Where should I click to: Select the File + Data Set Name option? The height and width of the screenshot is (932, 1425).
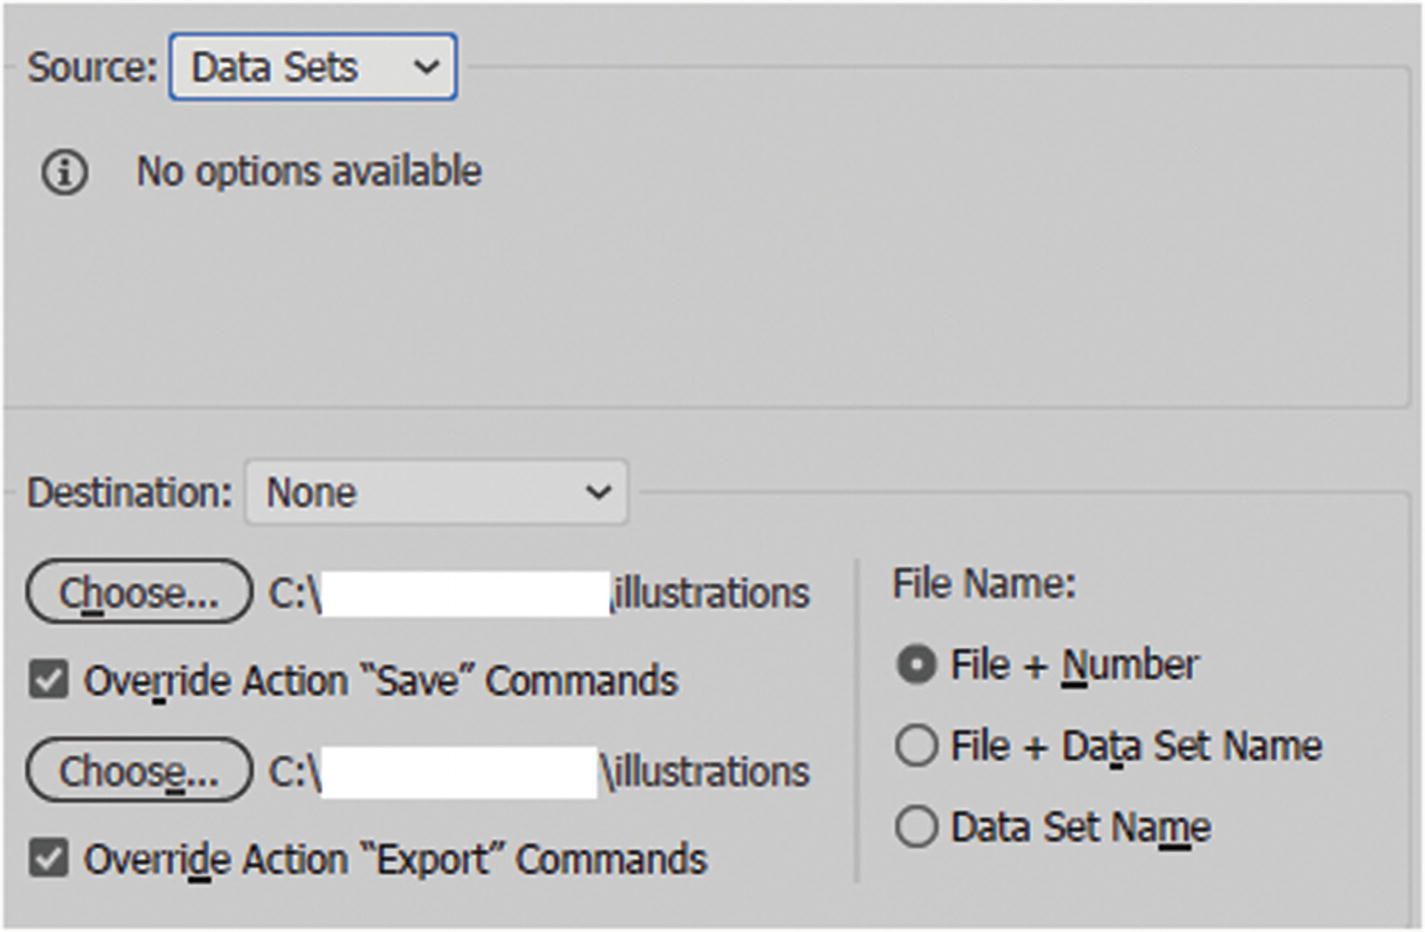pos(917,746)
